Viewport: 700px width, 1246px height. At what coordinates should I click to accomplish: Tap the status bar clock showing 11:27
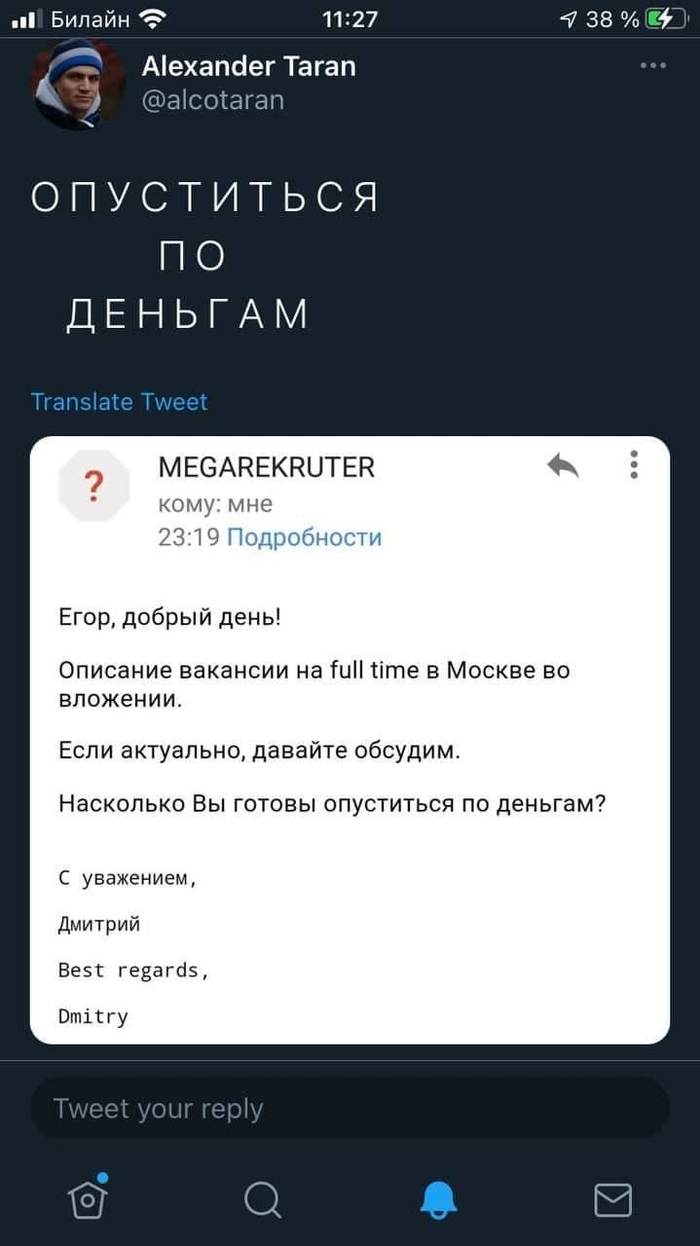tap(351, 18)
